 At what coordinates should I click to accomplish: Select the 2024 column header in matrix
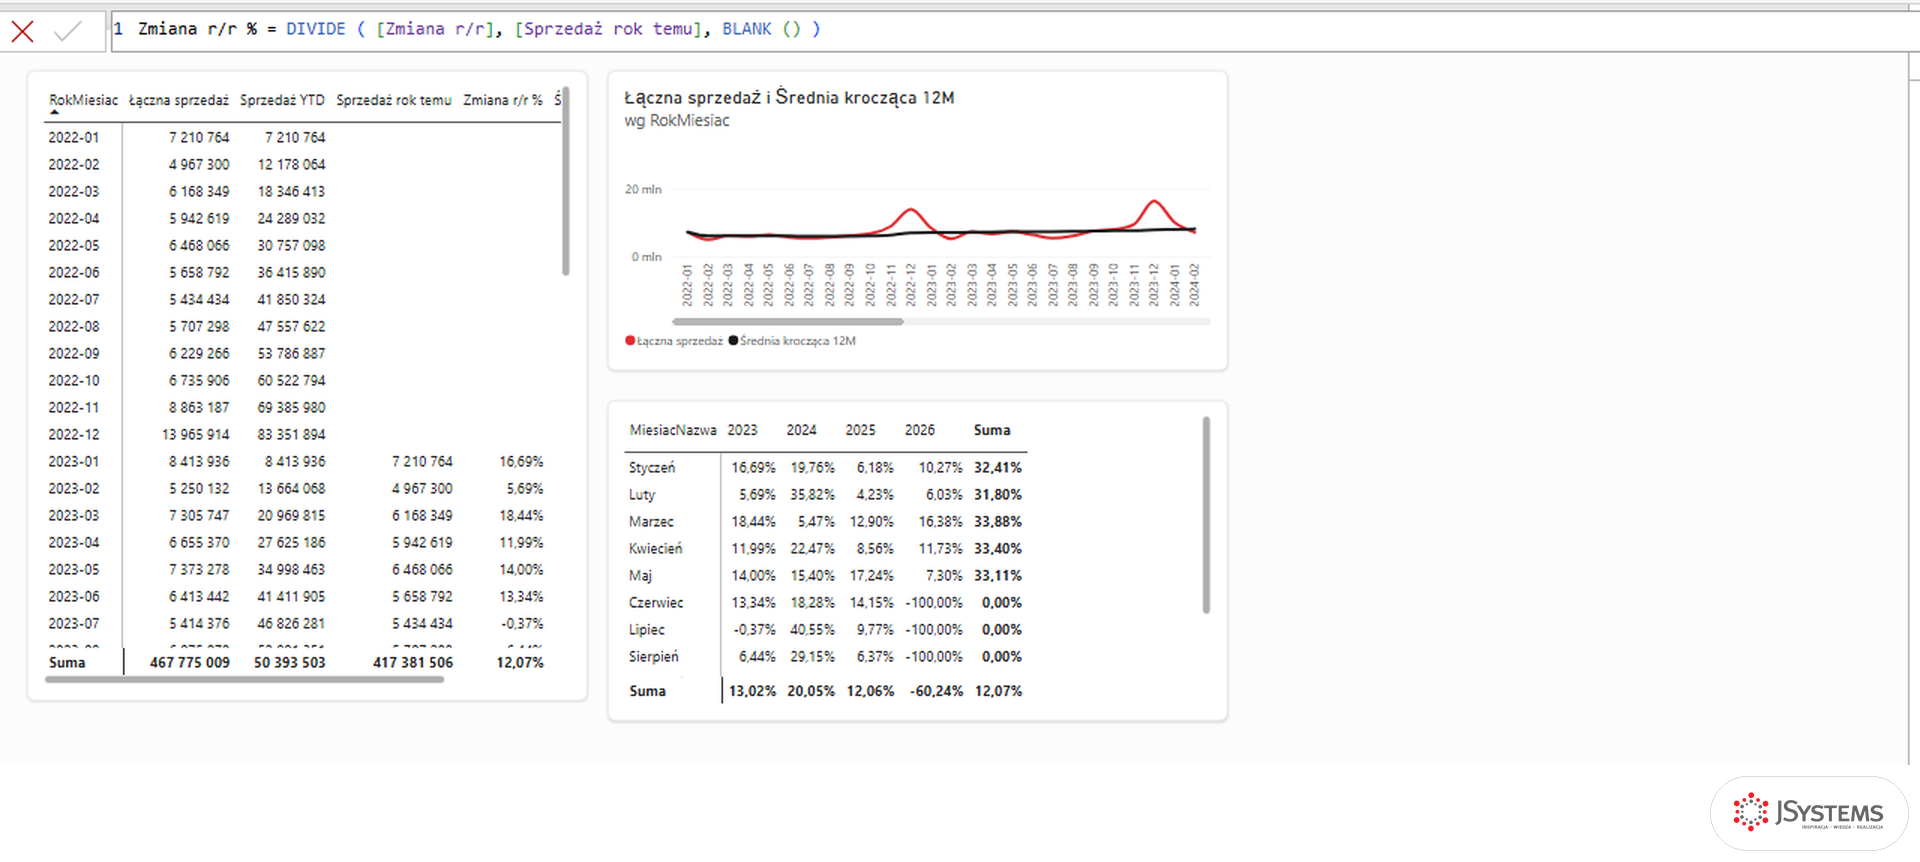point(801,430)
